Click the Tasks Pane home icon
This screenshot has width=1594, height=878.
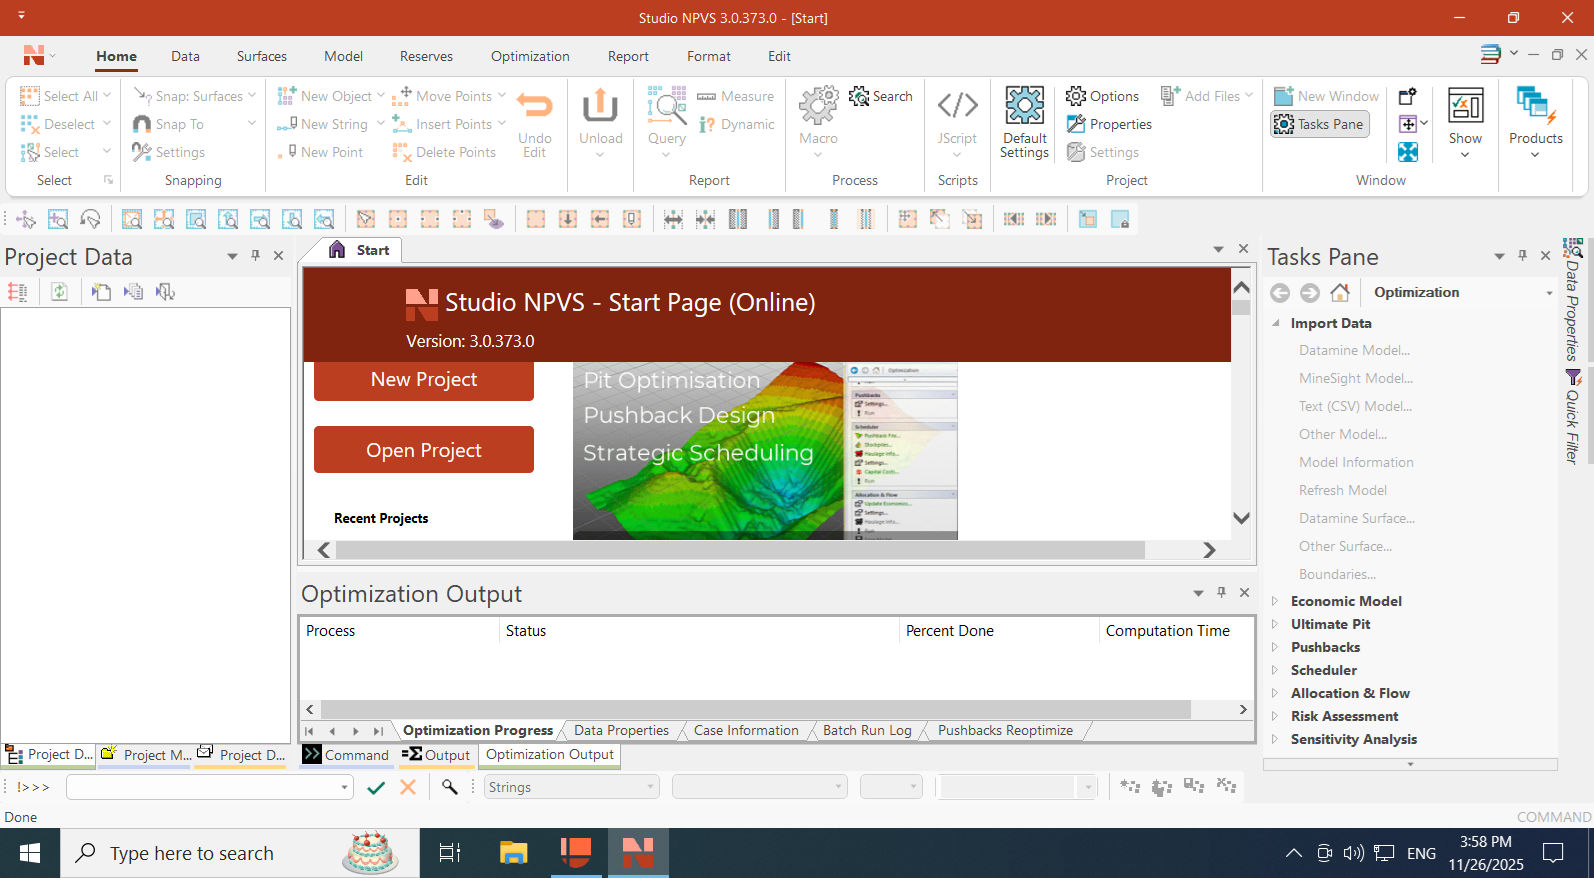click(1340, 293)
